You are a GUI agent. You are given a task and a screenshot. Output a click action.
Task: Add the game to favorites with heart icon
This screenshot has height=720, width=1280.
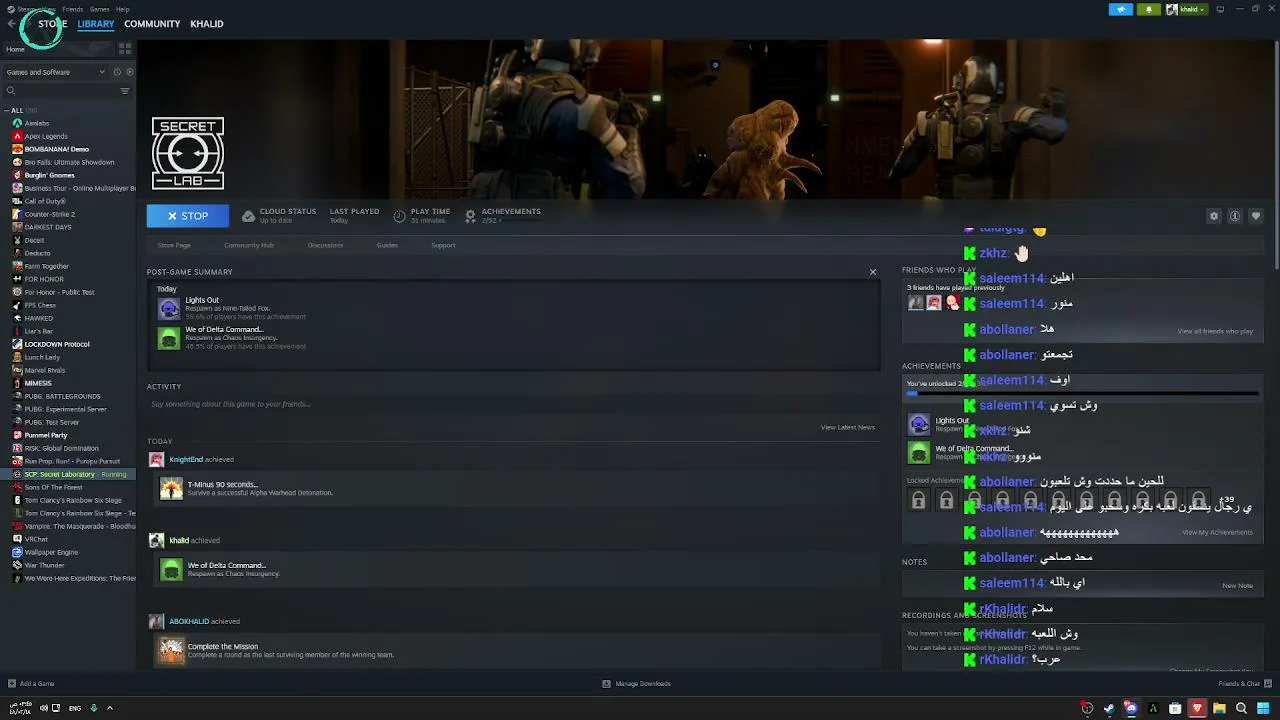pyautogui.click(x=1256, y=216)
